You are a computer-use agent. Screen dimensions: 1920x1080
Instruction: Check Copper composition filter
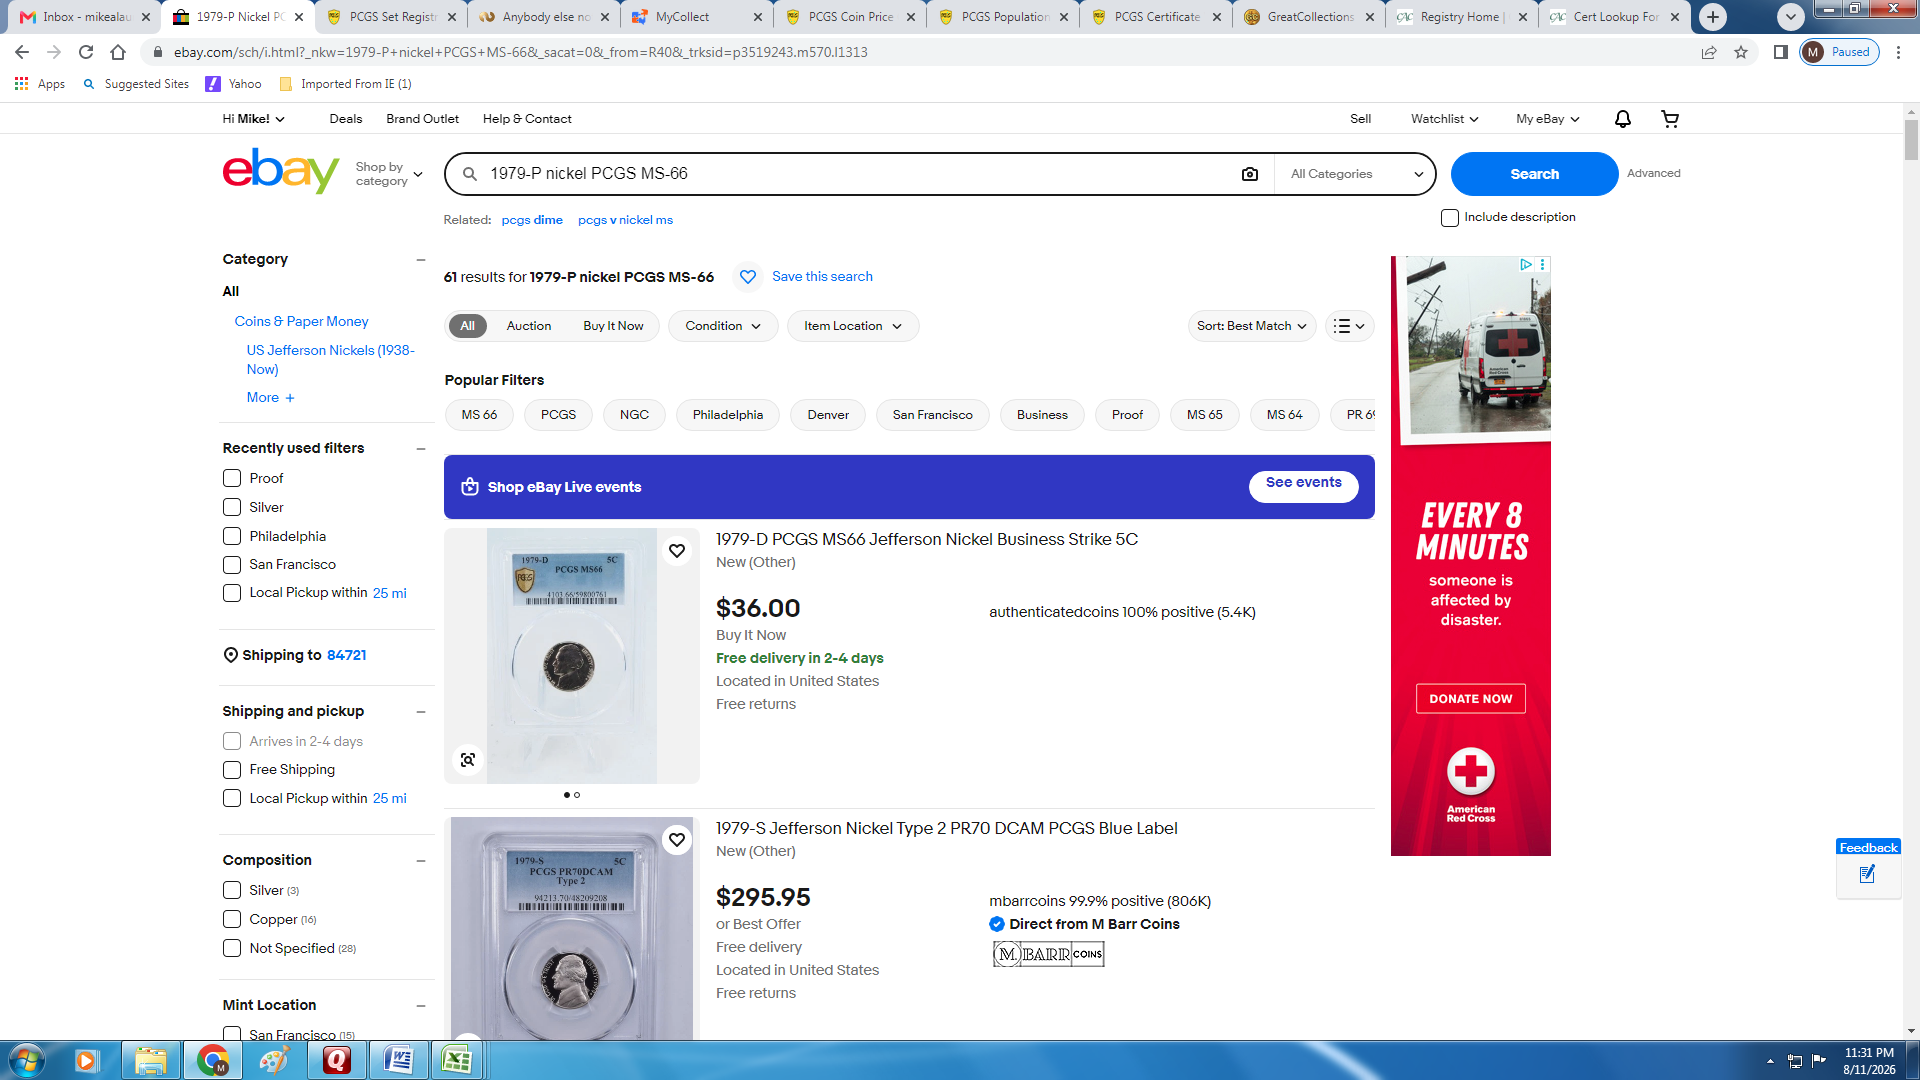tap(232, 920)
